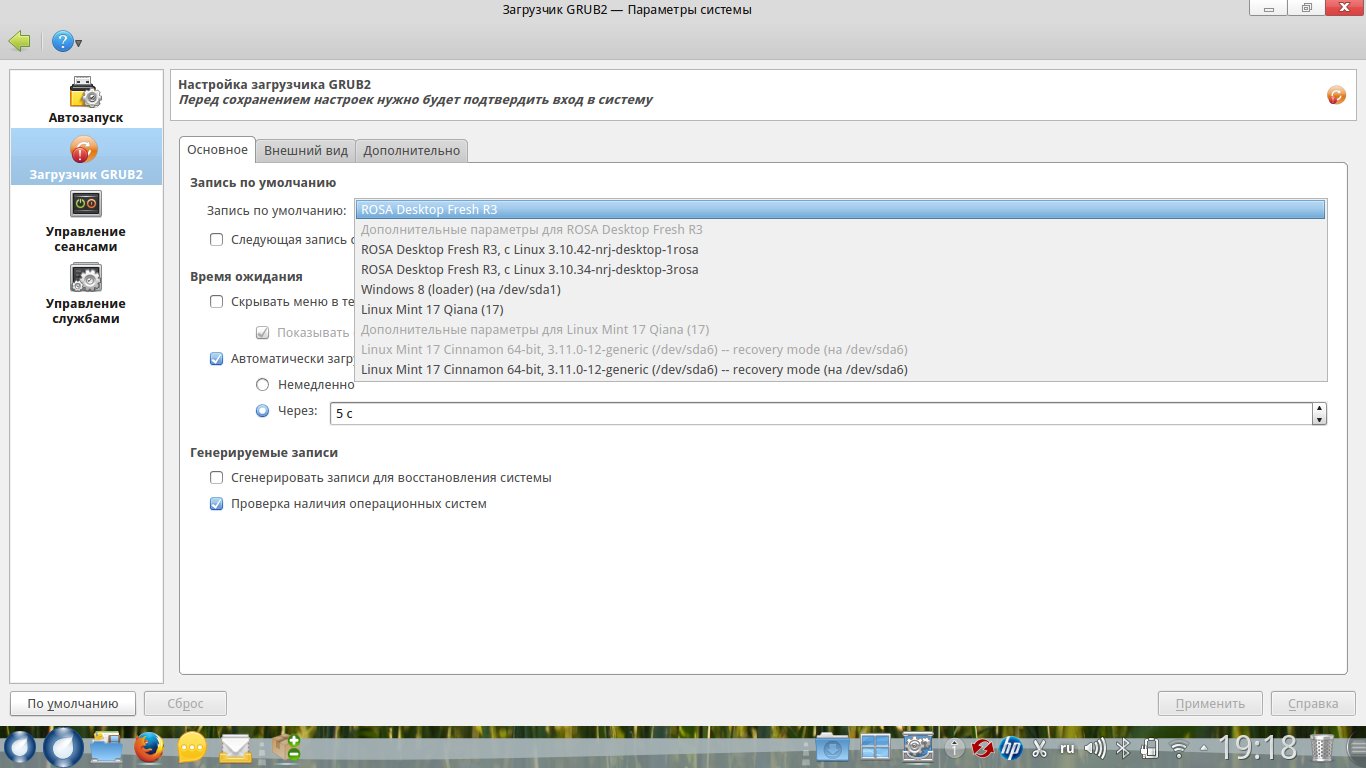This screenshot has height=768, width=1366.
Task: Switch keyboard layout via ru indicator
Action: point(1067,747)
